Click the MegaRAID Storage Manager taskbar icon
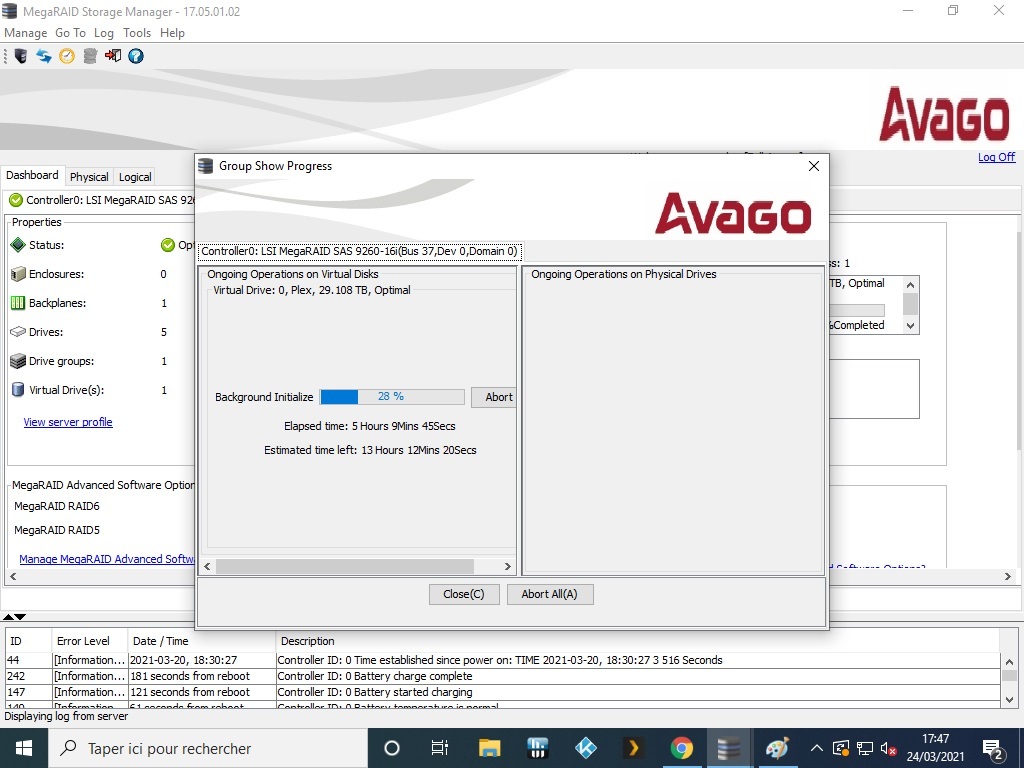Image resolution: width=1024 pixels, height=768 pixels. tap(729, 748)
